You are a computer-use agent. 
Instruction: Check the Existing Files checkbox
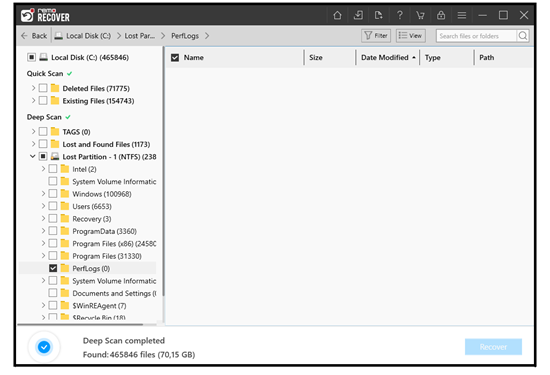[x=43, y=100]
